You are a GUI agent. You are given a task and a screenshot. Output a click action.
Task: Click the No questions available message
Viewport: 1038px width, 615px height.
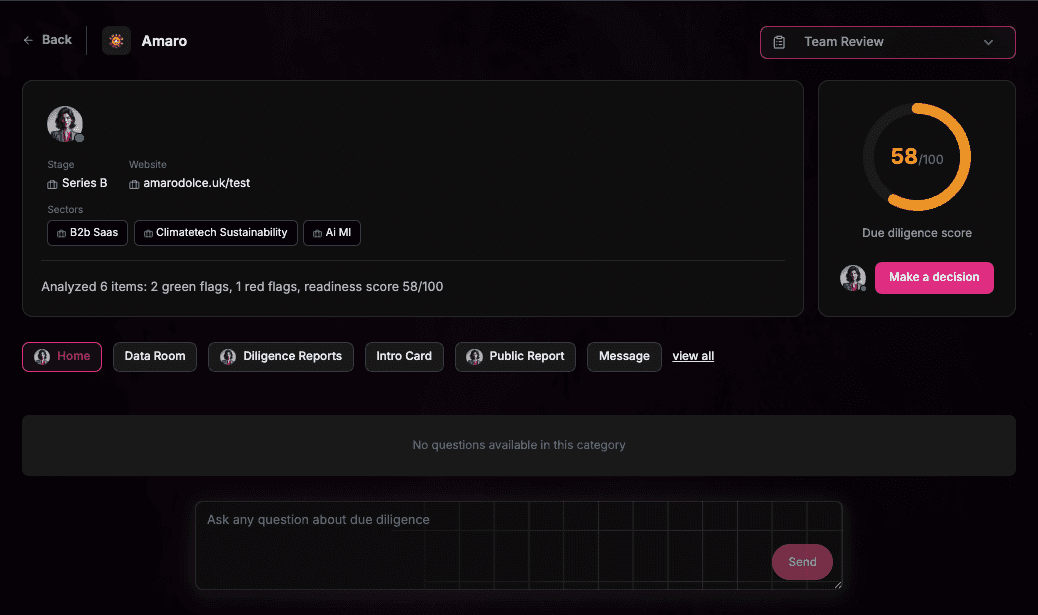pyautogui.click(x=518, y=445)
